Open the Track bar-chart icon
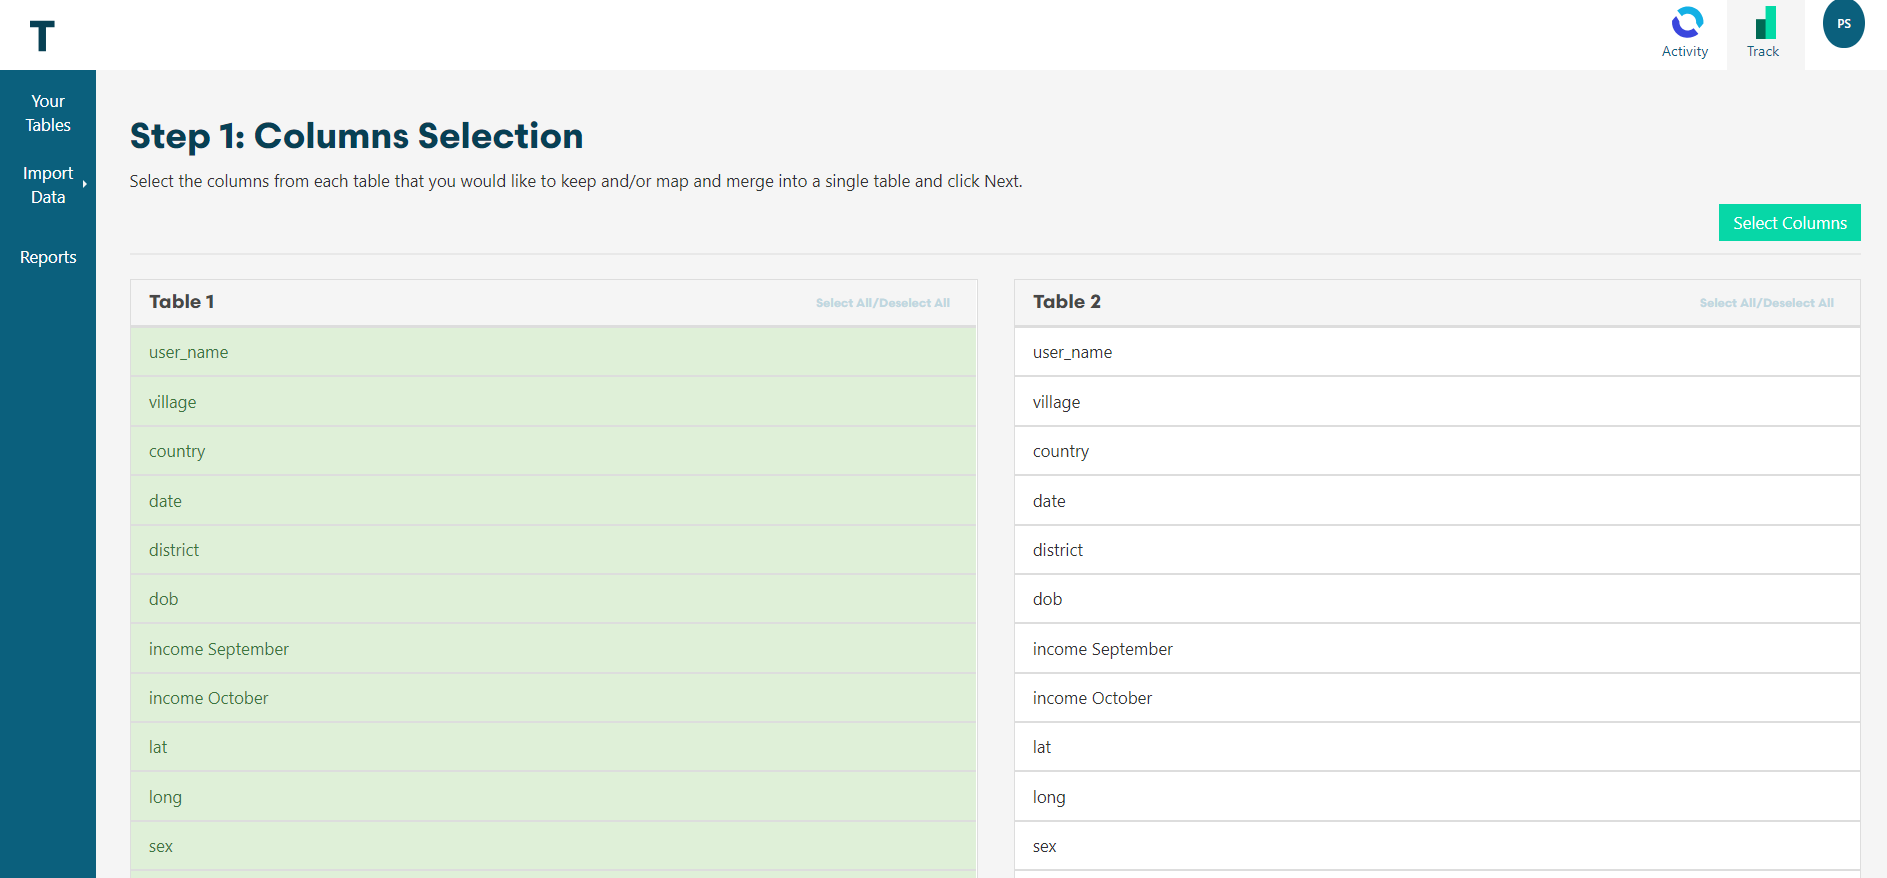 click(x=1765, y=24)
